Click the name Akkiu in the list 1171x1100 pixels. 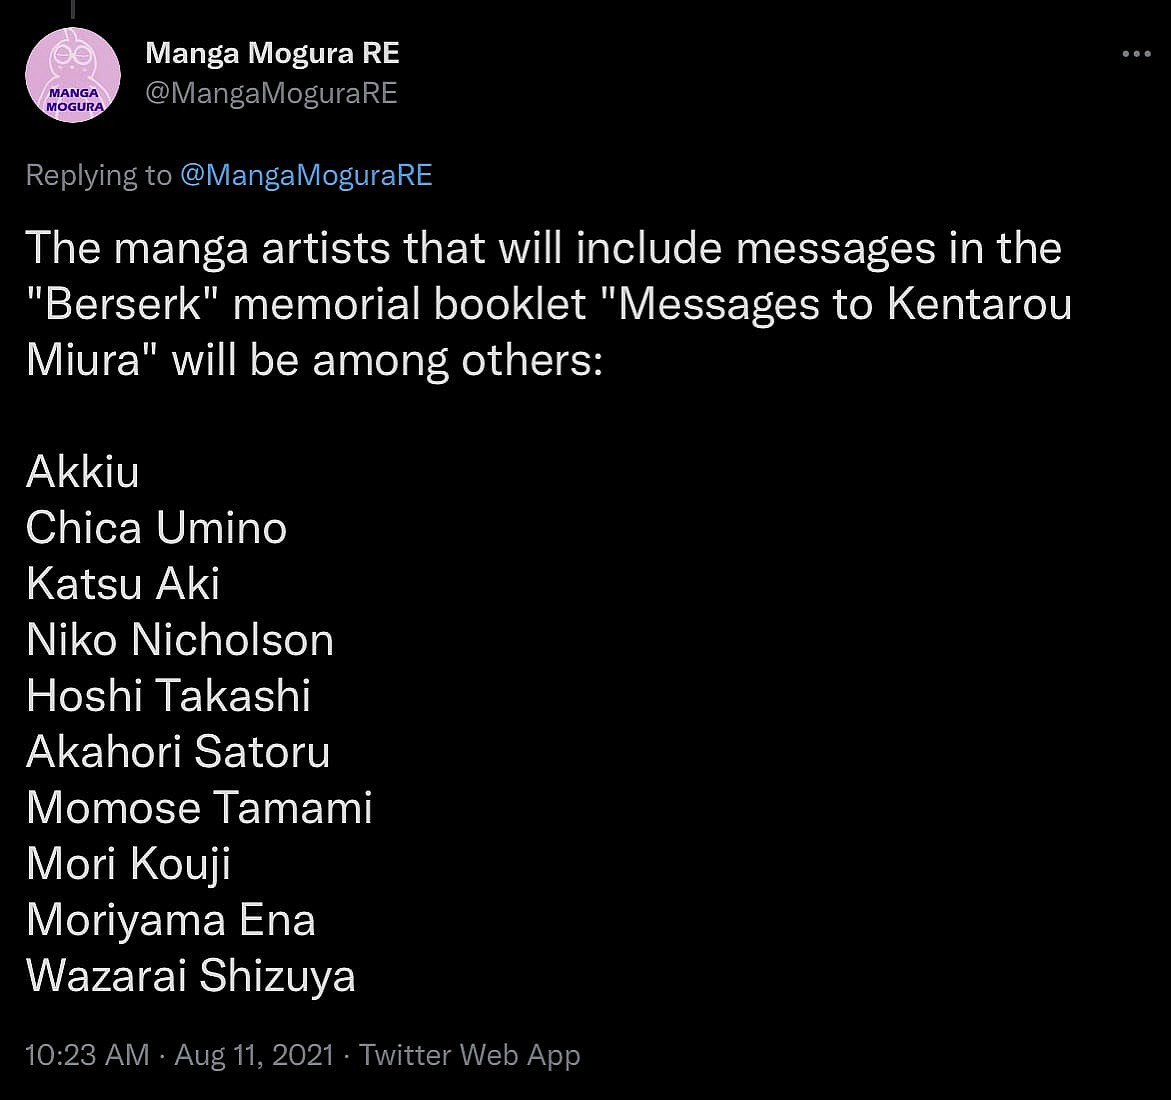[82, 472]
